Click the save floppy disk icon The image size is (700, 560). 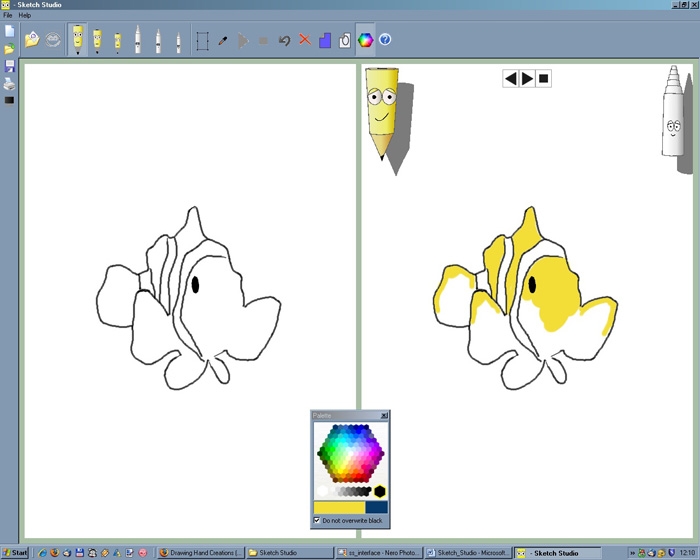(x=10, y=66)
